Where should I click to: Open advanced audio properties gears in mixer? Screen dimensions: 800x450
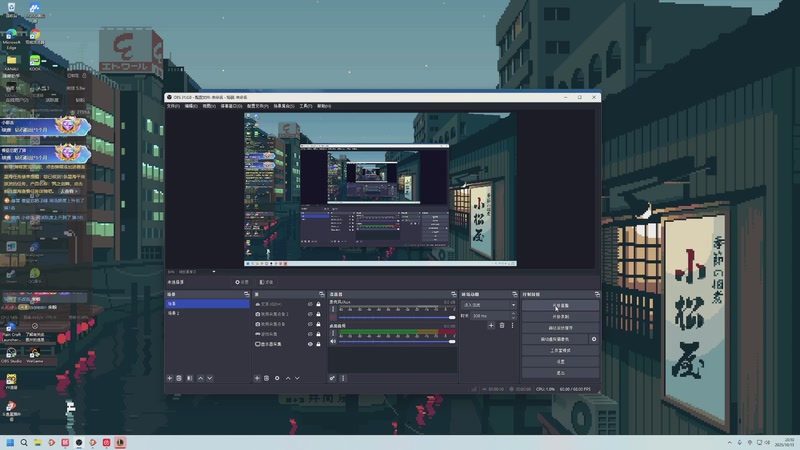[x=332, y=378]
